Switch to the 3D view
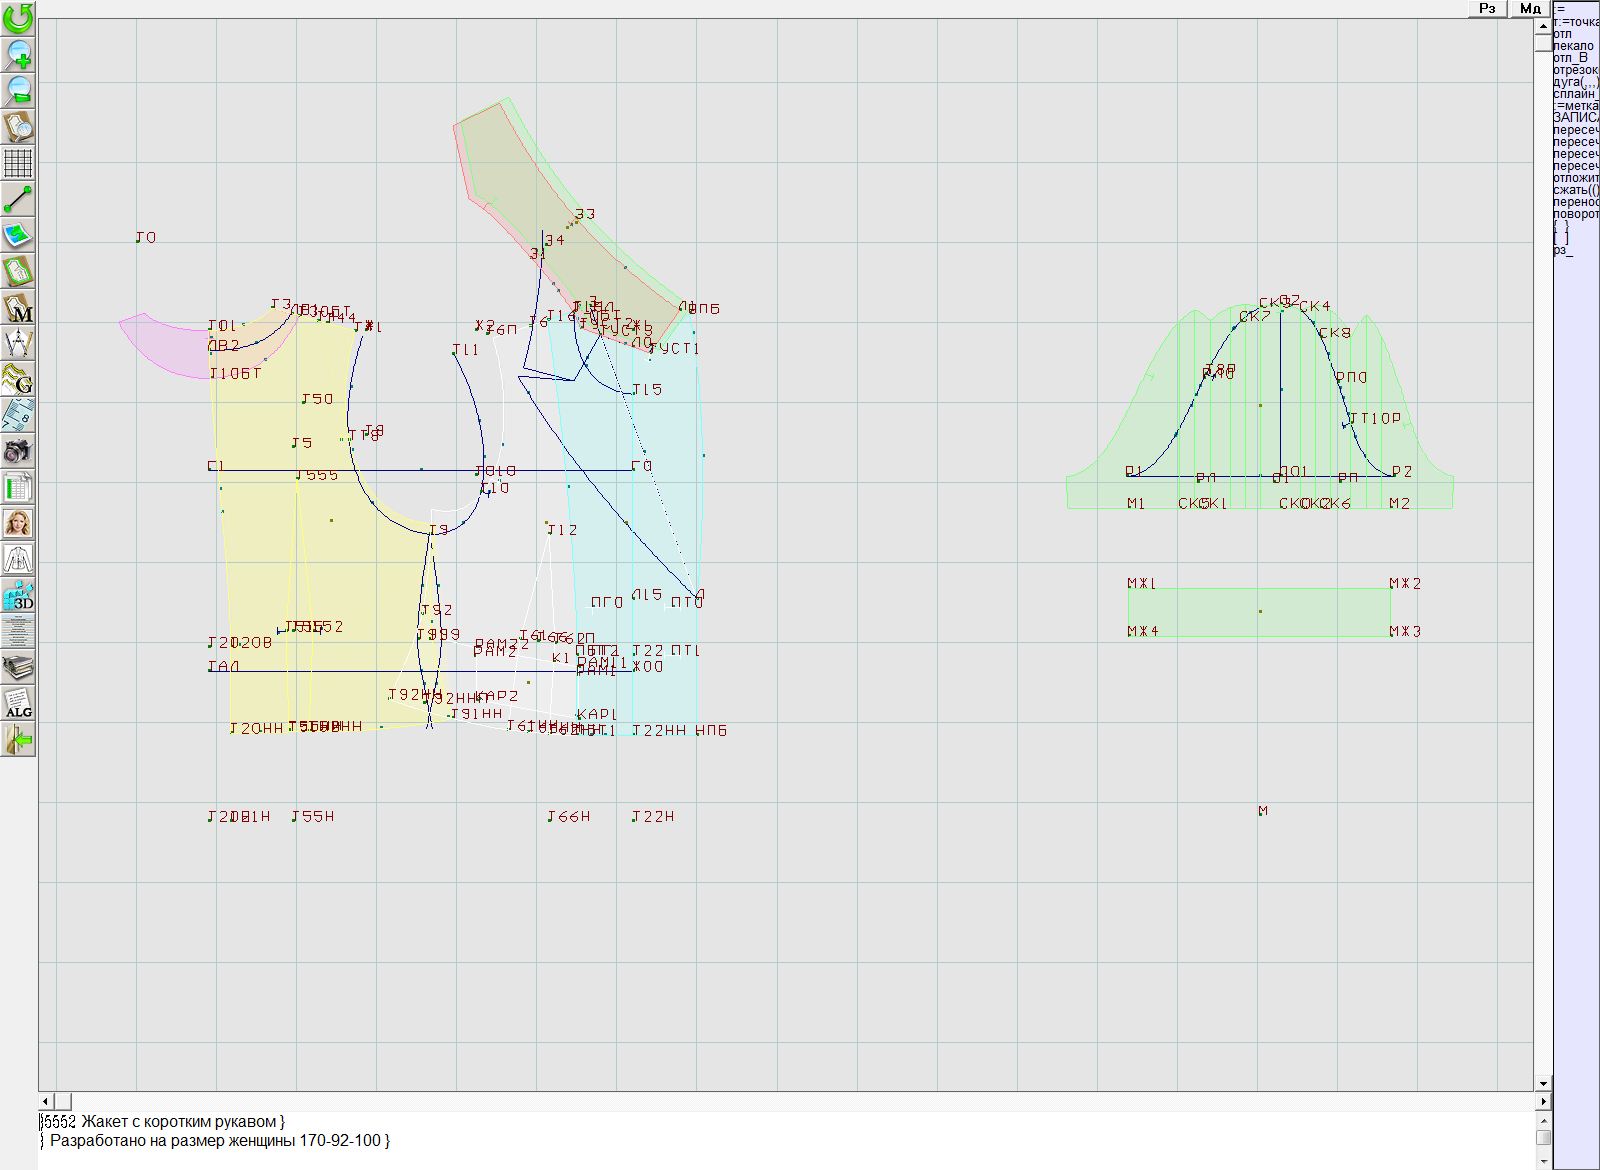This screenshot has width=1600, height=1170. [x=18, y=596]
